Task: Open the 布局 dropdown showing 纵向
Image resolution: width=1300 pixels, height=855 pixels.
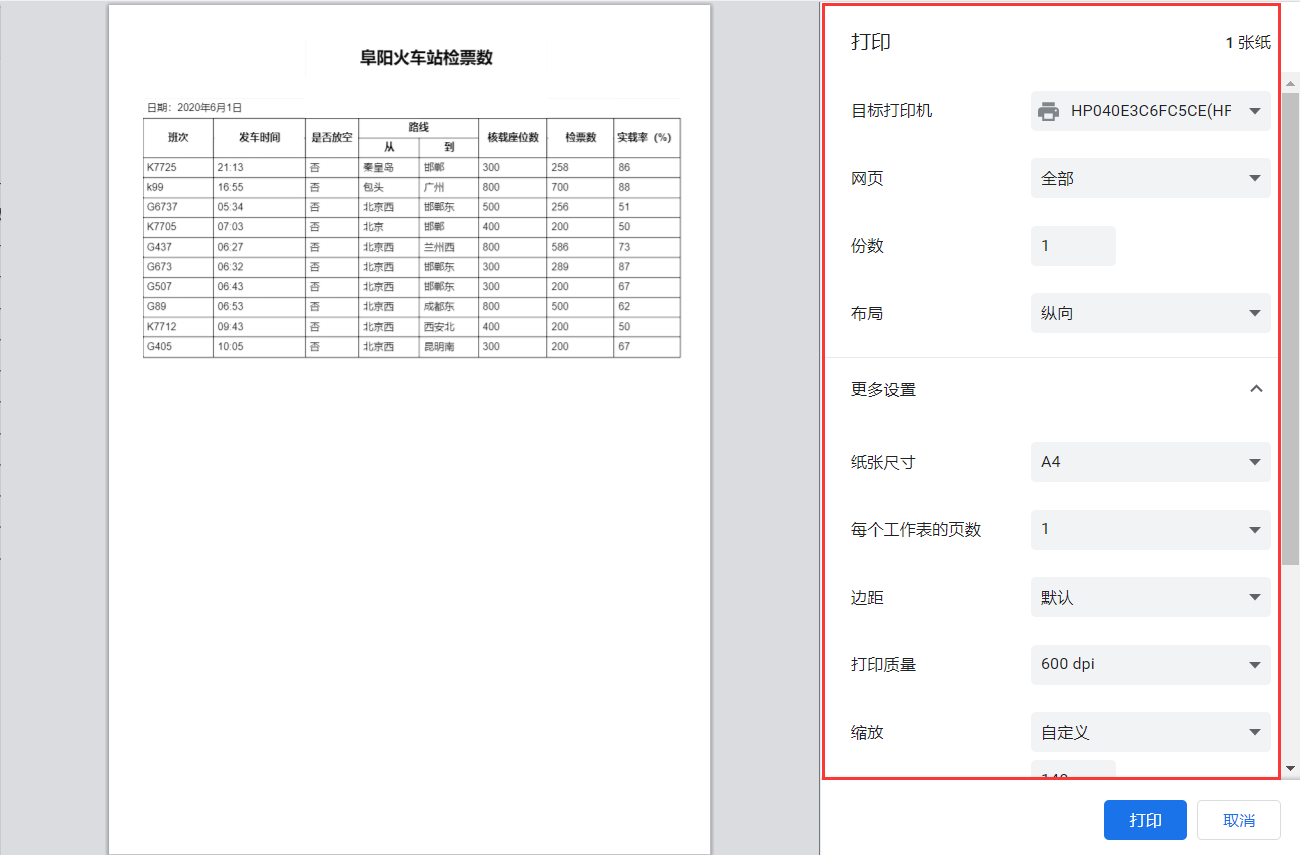Action: click(x=1151, y=313)
